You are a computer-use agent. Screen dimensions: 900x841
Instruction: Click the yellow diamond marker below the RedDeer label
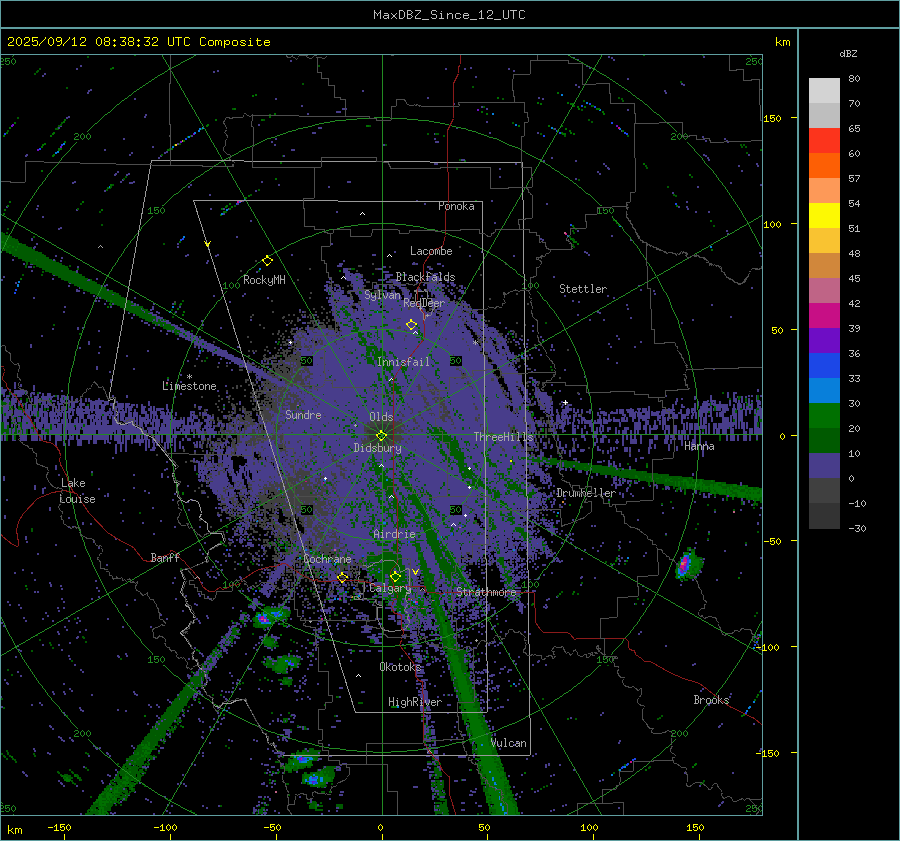(411, 325)
